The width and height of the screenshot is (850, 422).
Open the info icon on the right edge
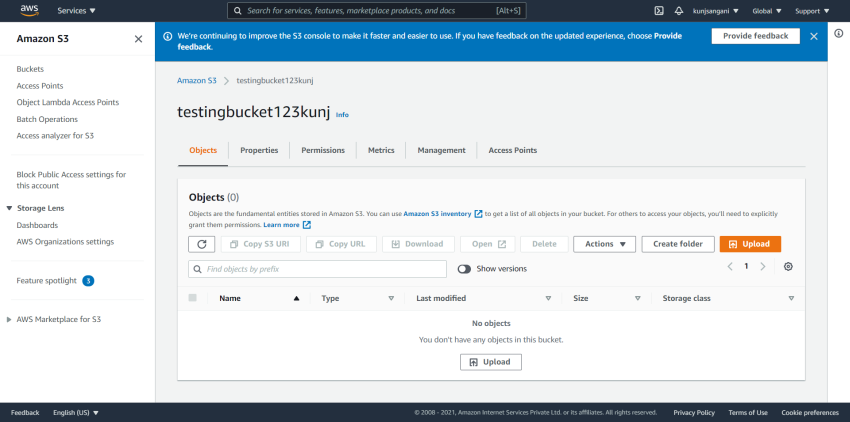pyautogui.click(x=839, y=34)
